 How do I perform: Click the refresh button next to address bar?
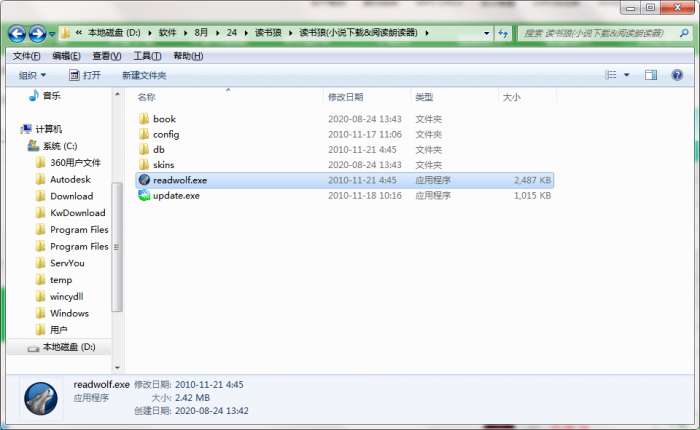[x=503, y=33]
